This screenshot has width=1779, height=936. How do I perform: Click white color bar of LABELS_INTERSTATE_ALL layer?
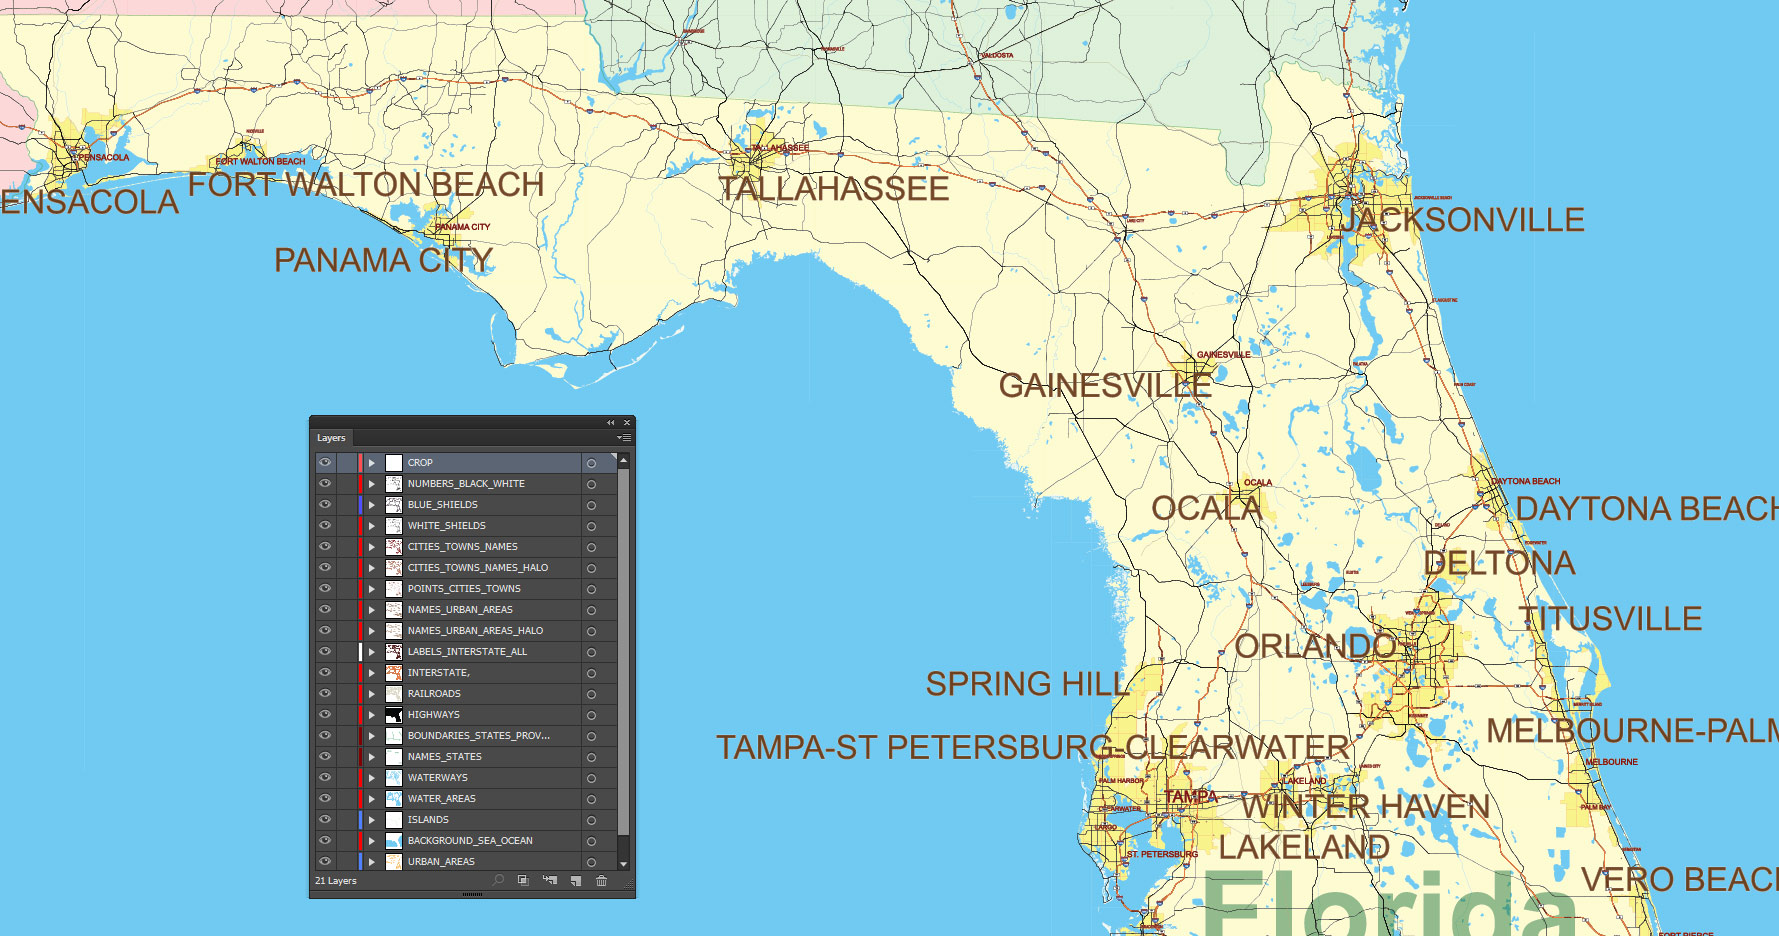pyautogui.click(x=360, y=652)
